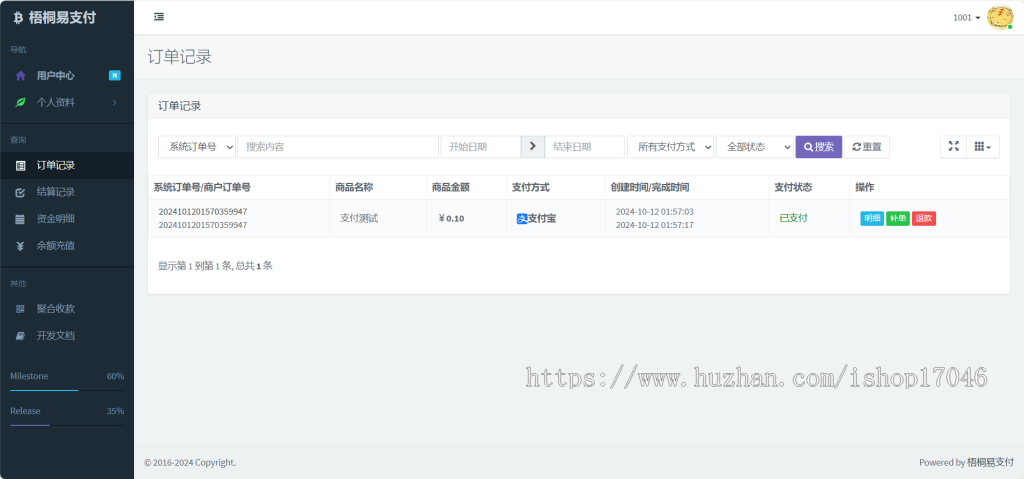Click the 2024-10-12 01:57:03 creation time
This screenshot has height=479, width=1024.
pyautogui.click(x=654, y=212)
